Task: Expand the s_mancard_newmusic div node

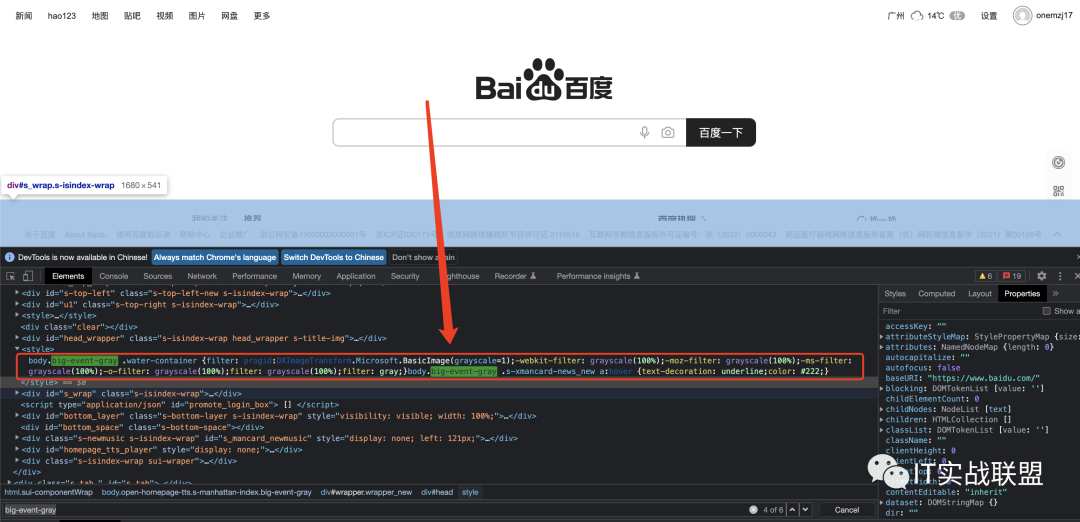Action: (x=18, y=438)
